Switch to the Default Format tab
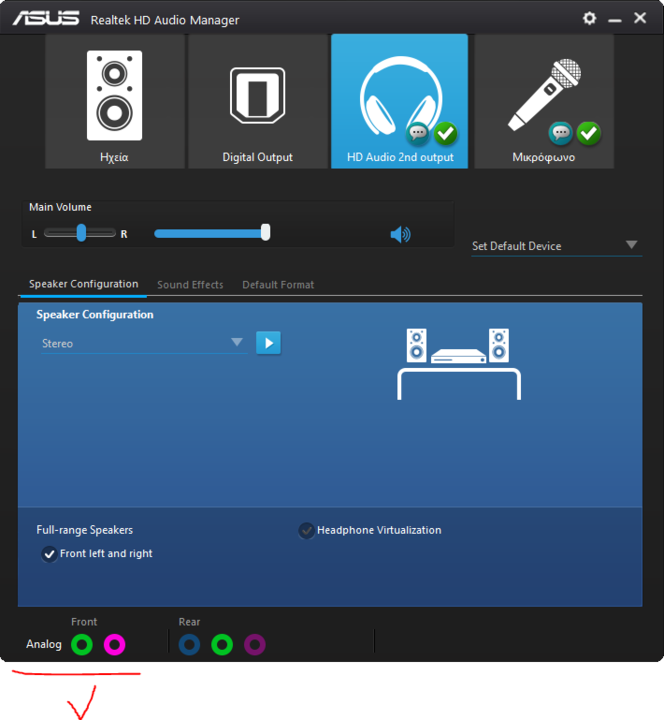 tap(278, 285)
